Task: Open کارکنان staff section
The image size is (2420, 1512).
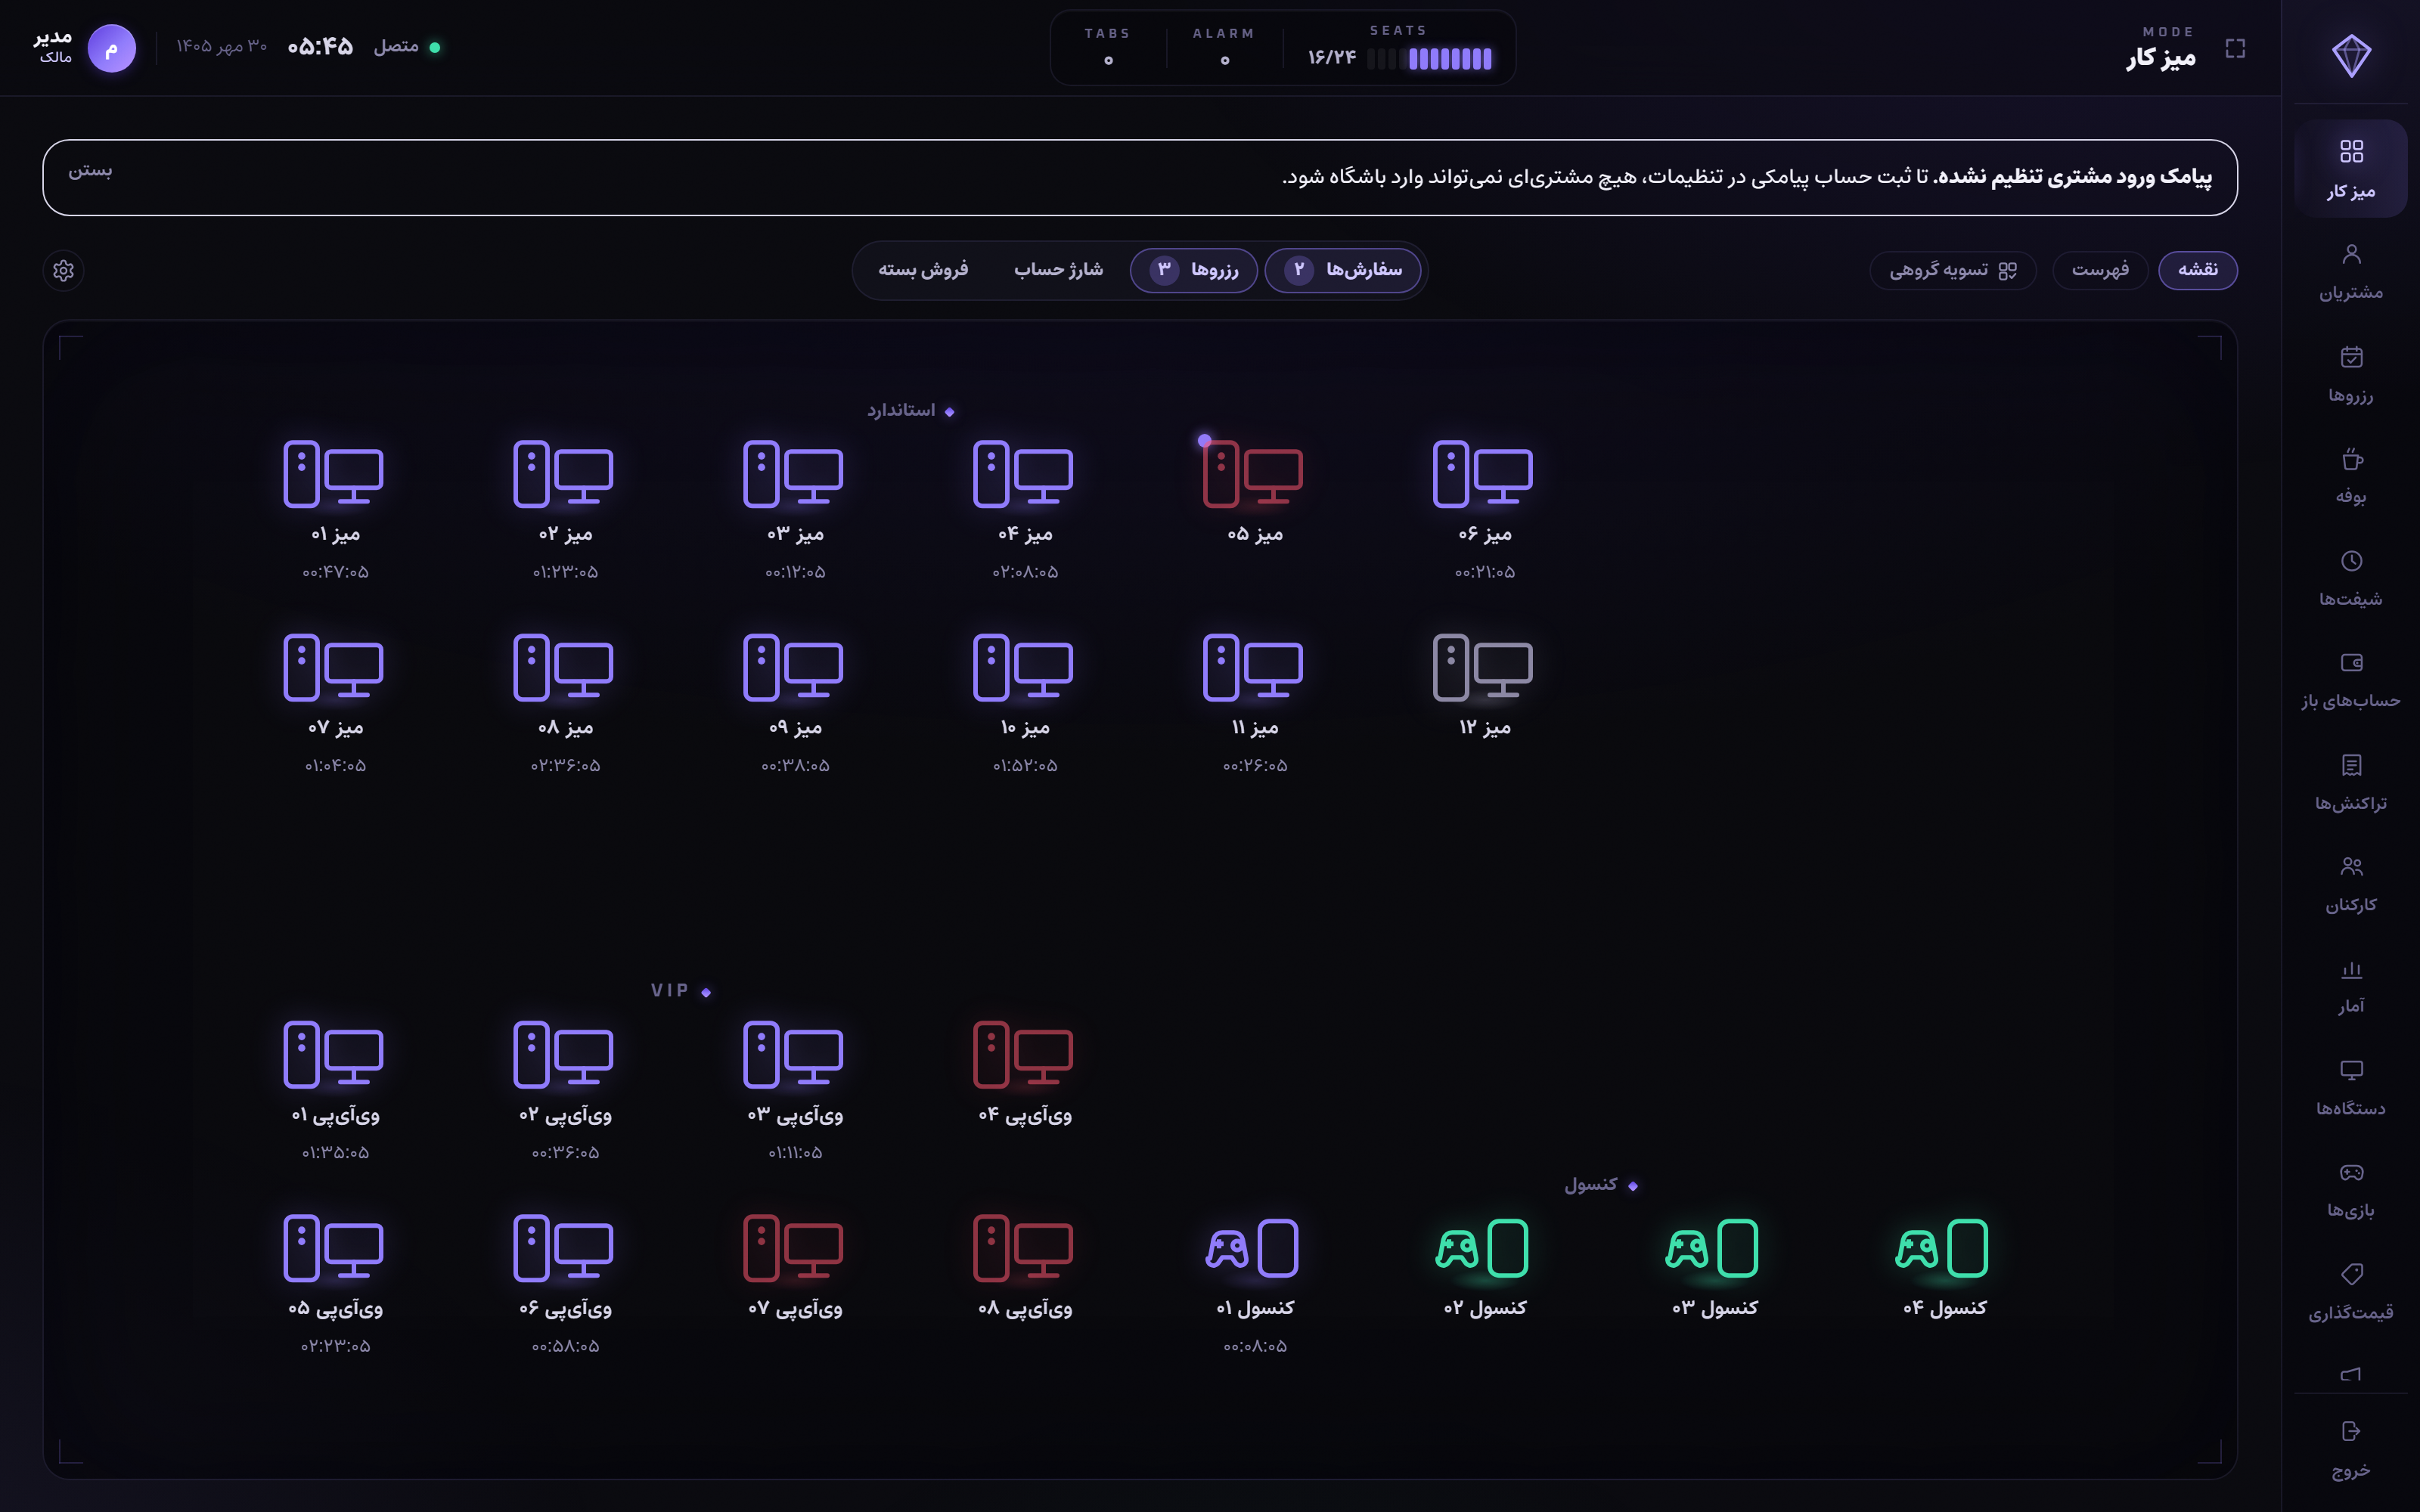Action: coord(2350,883)
